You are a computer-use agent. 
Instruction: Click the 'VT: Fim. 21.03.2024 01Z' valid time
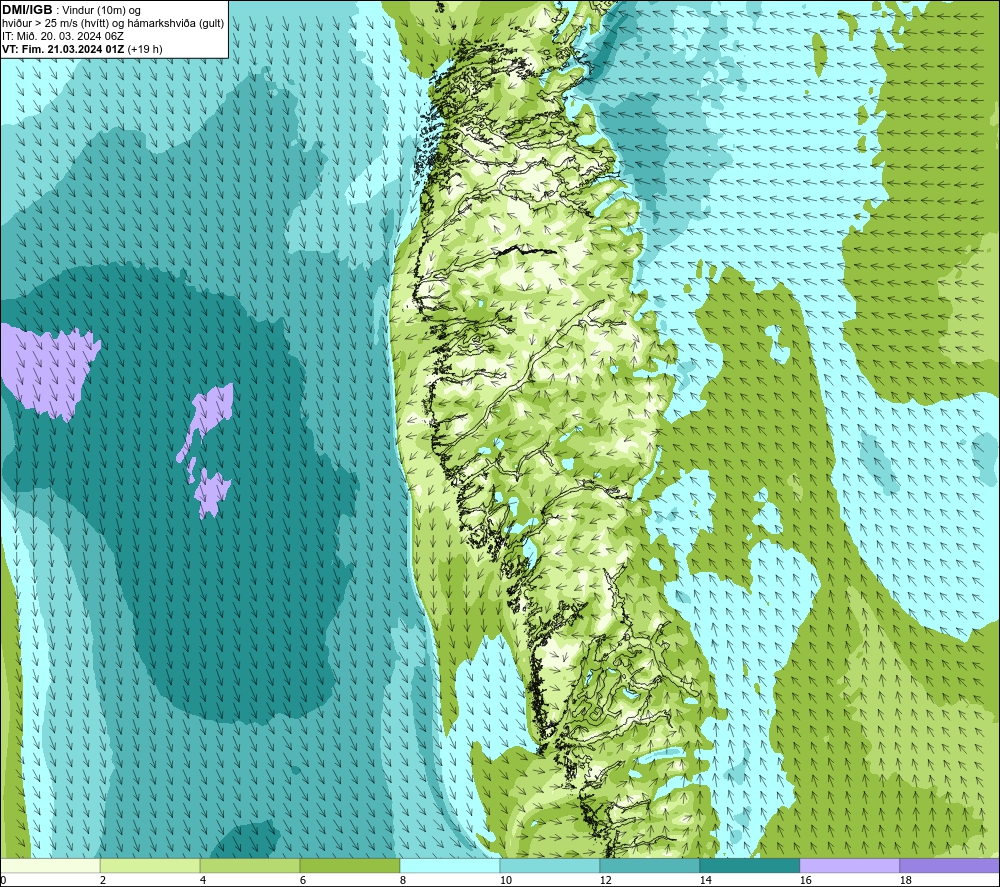click(x=63, y=49)
